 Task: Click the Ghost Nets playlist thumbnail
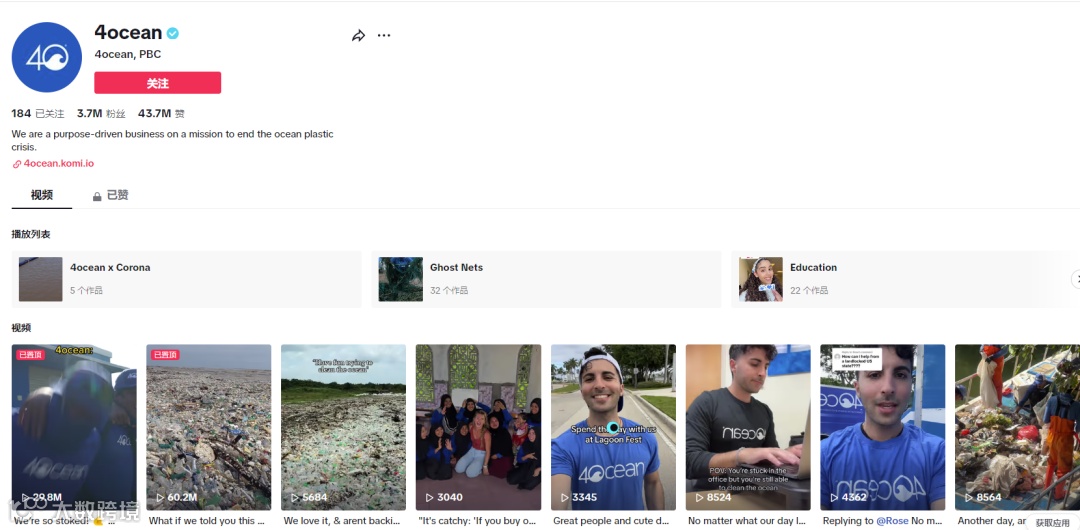click(400, 279)
